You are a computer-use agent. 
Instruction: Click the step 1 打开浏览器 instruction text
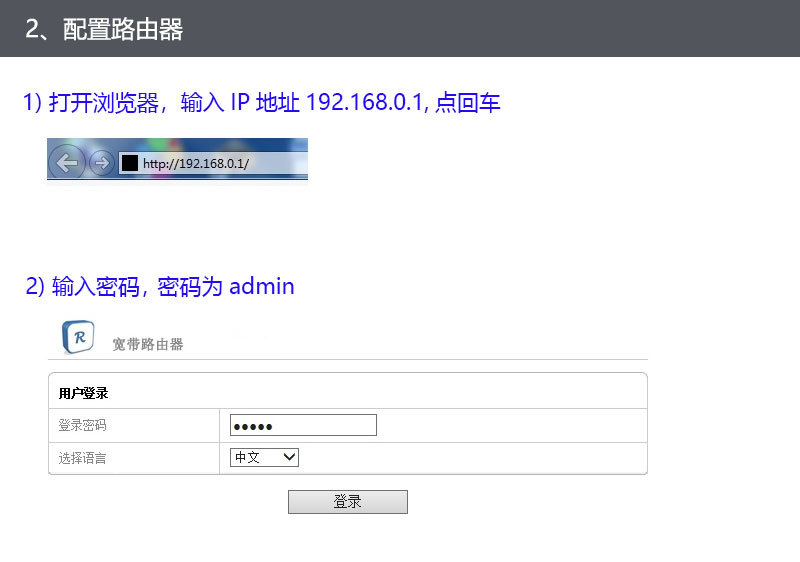tap(100, 103)
